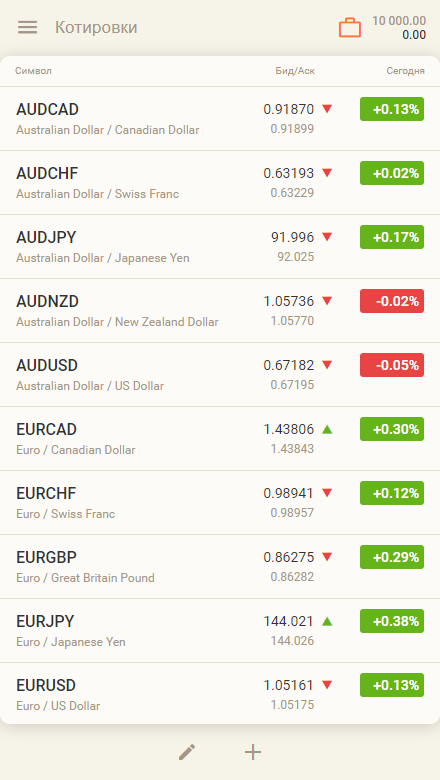
Task: Open the EURGBP symbol row
Action: point(220,567)
